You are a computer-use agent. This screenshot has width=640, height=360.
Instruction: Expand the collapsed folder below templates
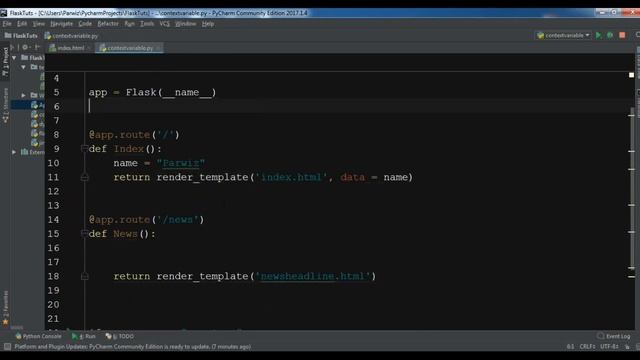pos(24,95)
